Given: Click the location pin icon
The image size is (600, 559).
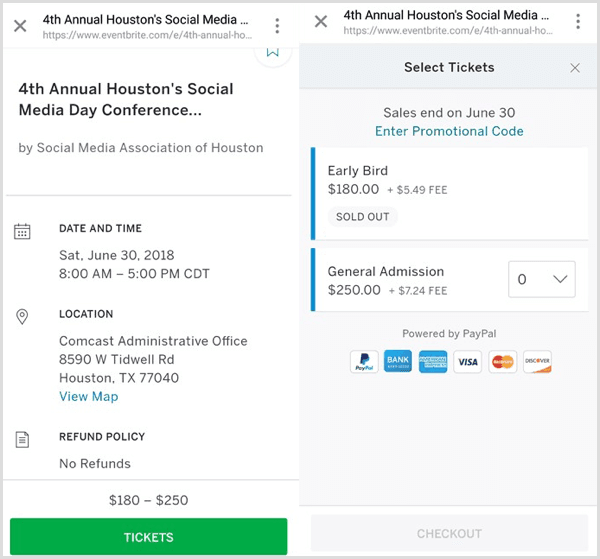Looking at the screenshot, I should (22, 316).
